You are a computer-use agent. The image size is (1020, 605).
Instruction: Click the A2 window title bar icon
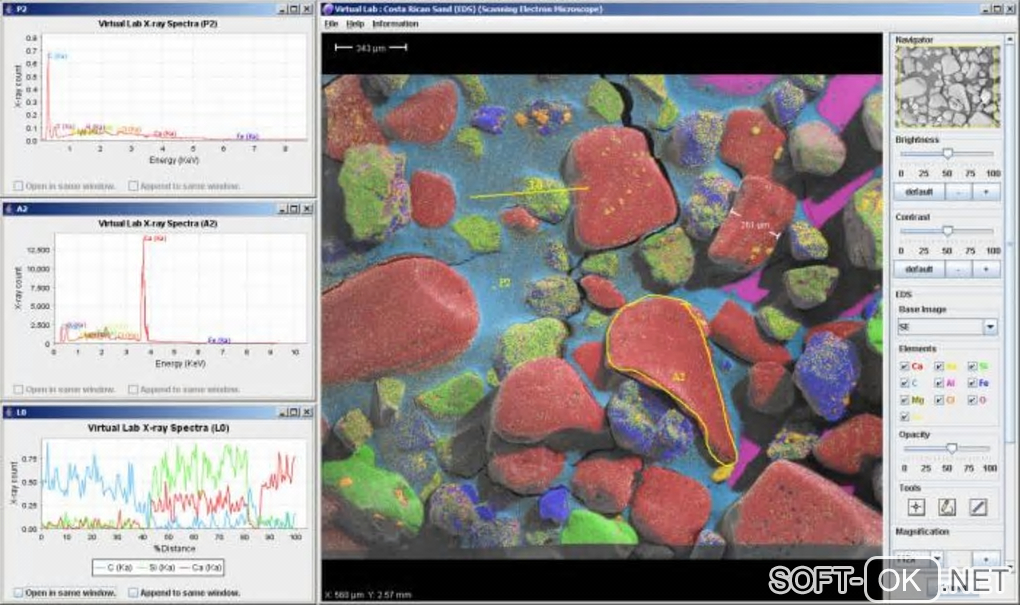8,209
